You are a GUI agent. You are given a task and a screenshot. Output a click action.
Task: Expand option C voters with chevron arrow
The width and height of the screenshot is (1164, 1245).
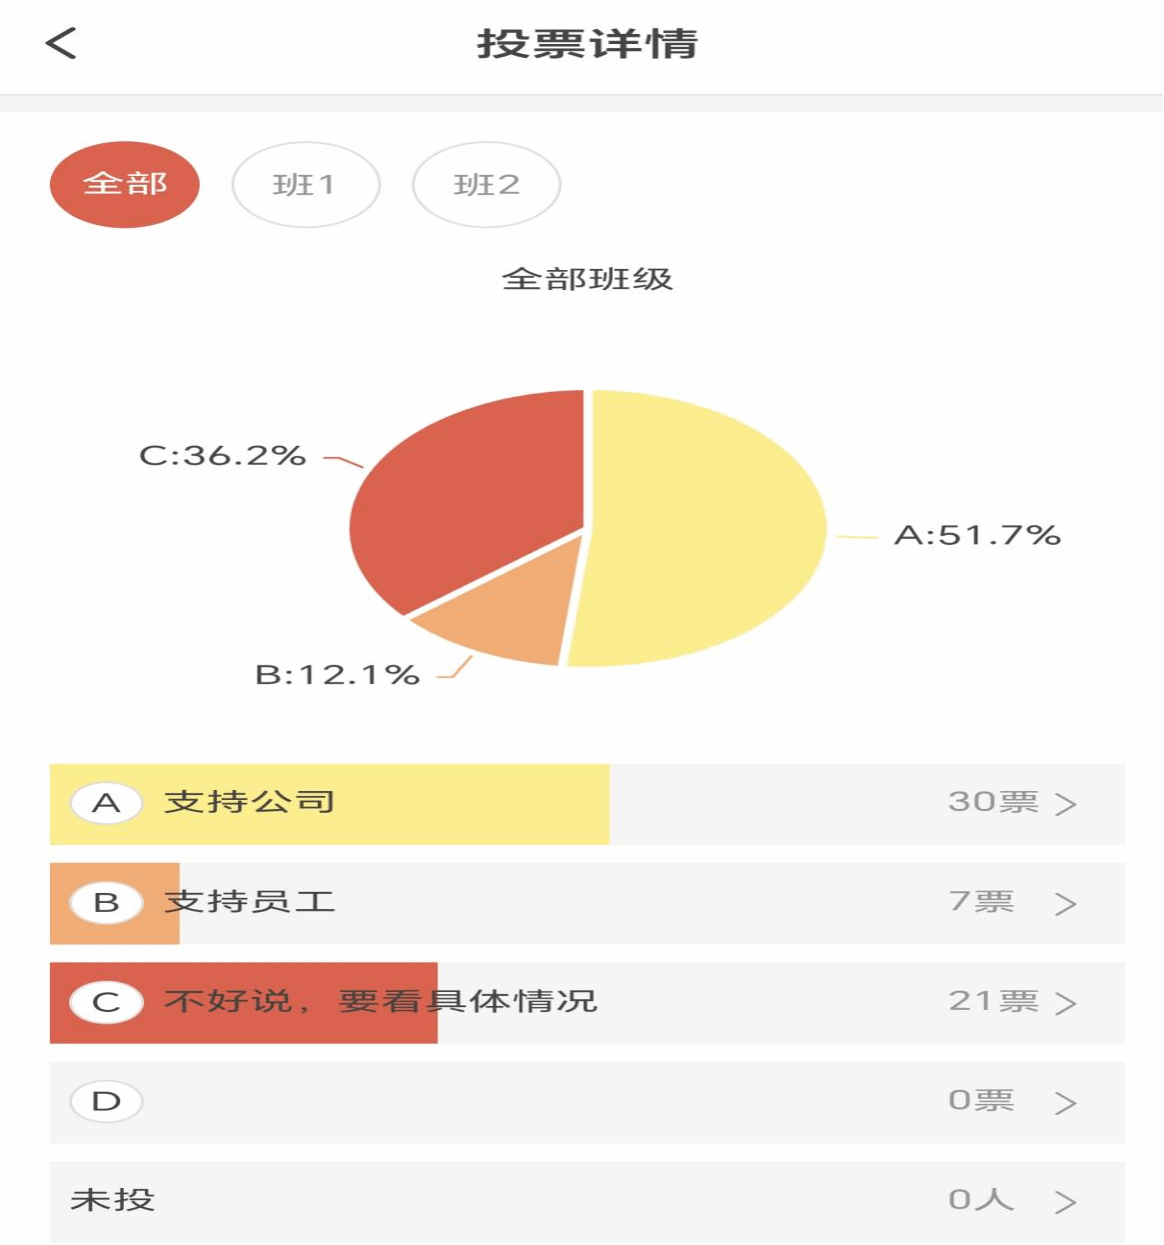click(1066, 1003)
